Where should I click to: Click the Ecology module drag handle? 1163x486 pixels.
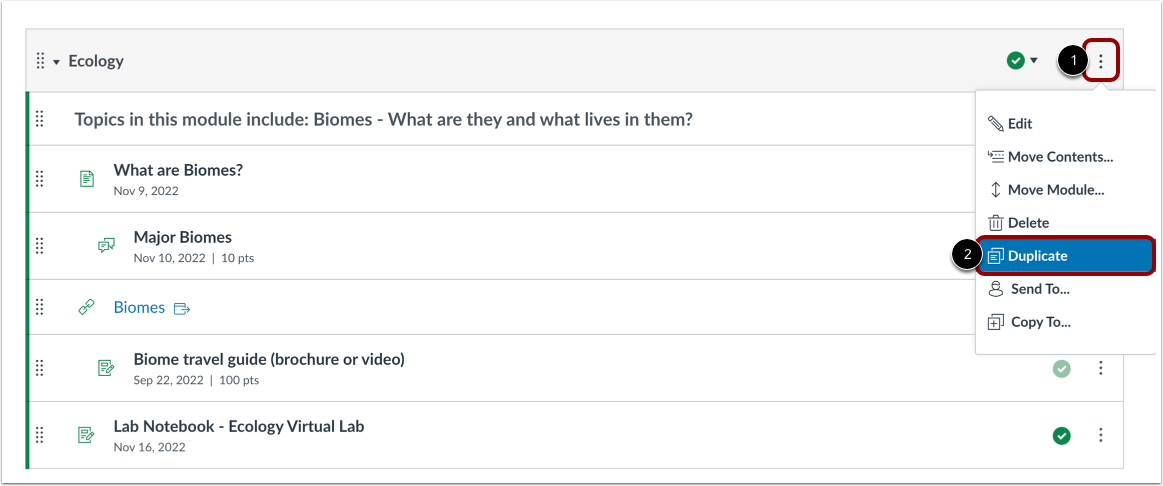40,61
